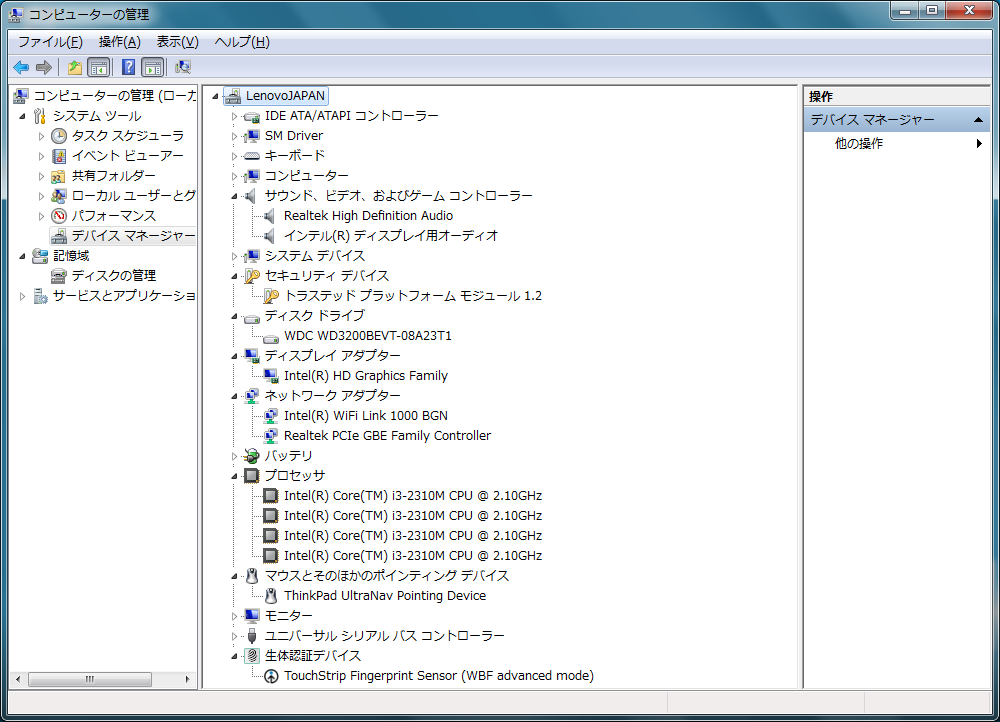The width and height of the screenshot is (1000, 722).
Task: Click the Forward arrow toolbar icon
Action: (x=44, y=67)
